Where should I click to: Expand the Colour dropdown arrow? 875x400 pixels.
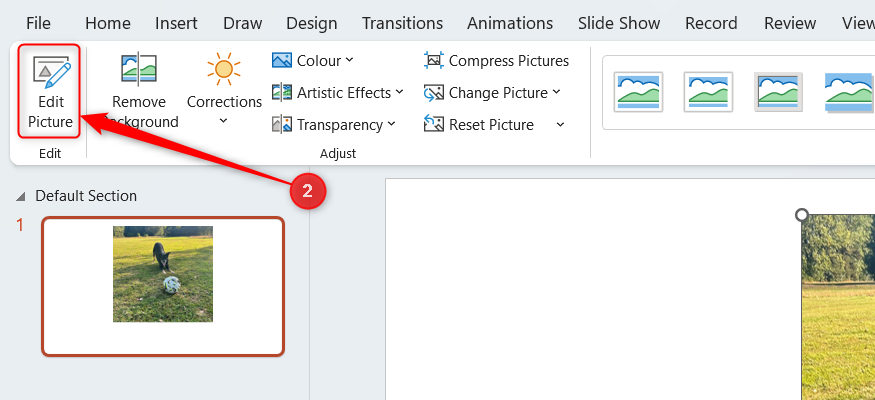coord(349,60)
